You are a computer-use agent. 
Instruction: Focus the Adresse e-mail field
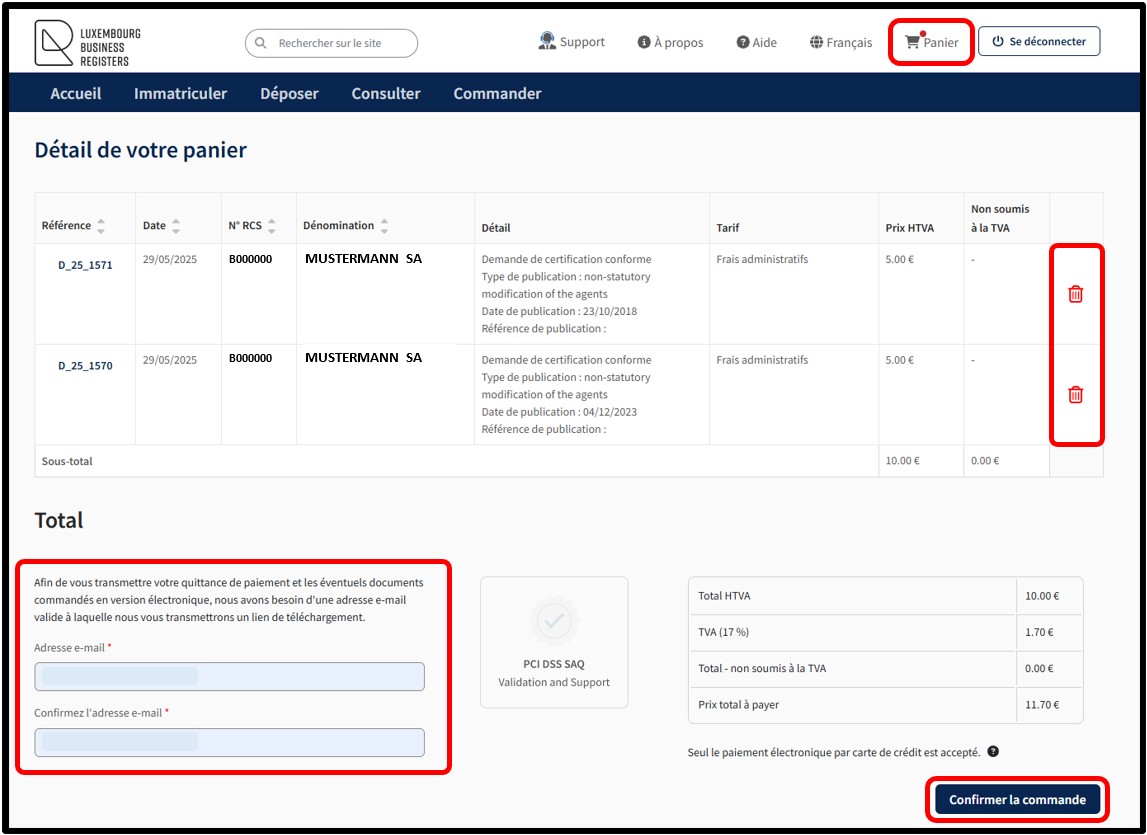tap(229, 677)
